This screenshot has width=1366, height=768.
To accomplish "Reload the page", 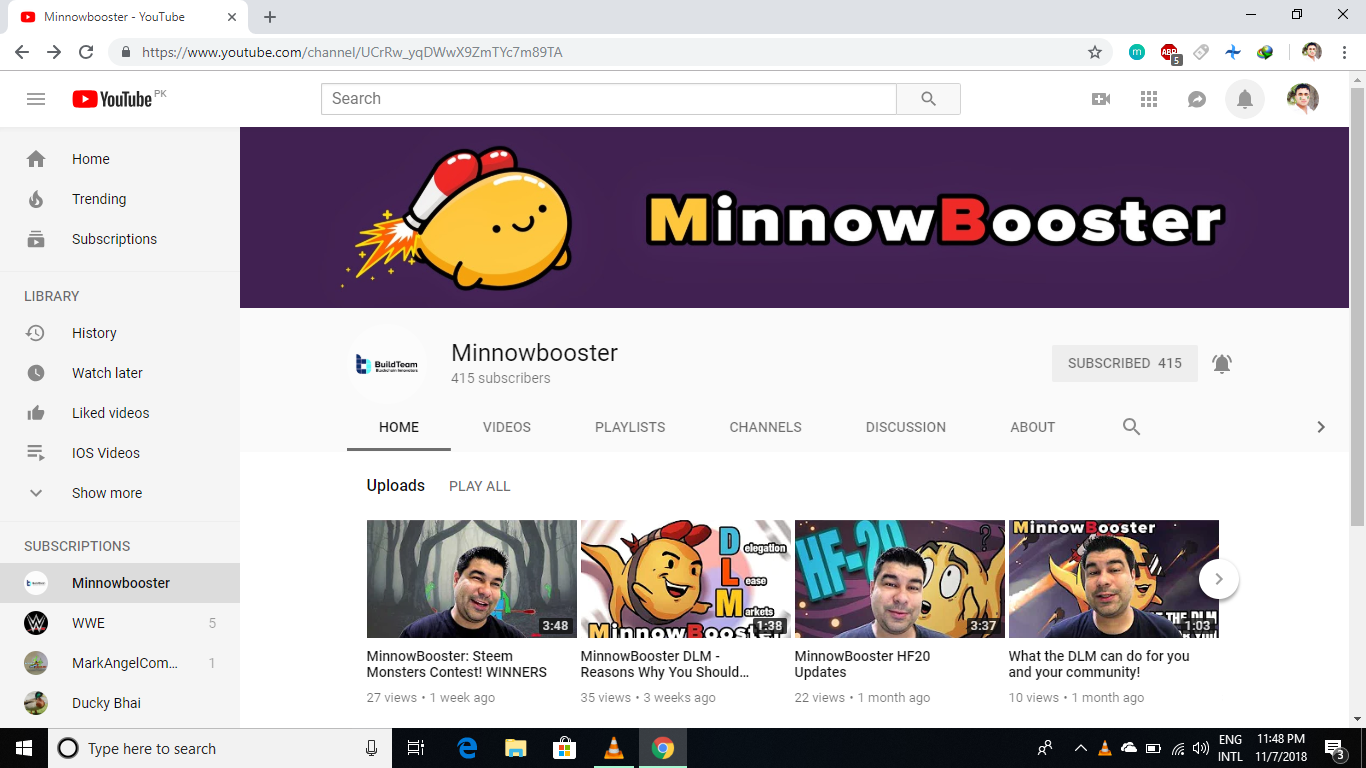I will tap(86, 52).
